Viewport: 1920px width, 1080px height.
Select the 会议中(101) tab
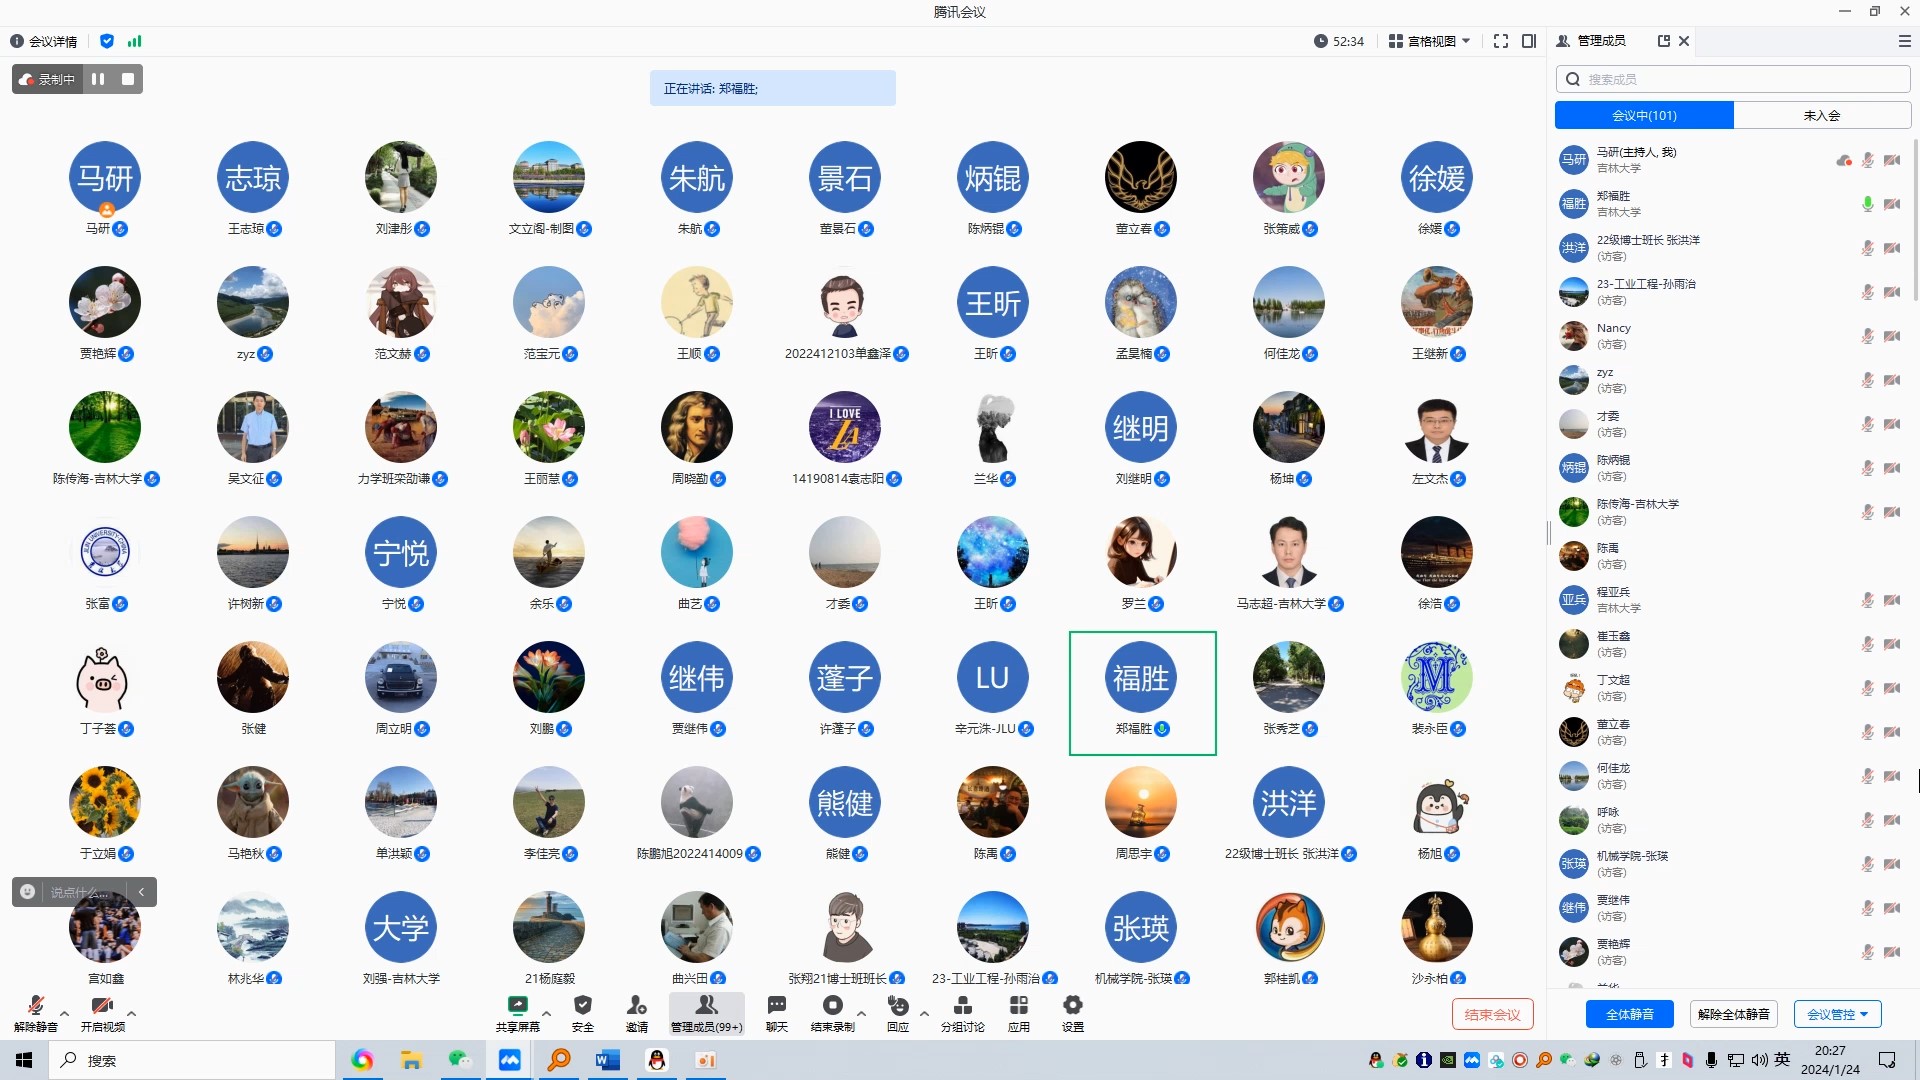pyautogui.click(x=1644, y=115)
